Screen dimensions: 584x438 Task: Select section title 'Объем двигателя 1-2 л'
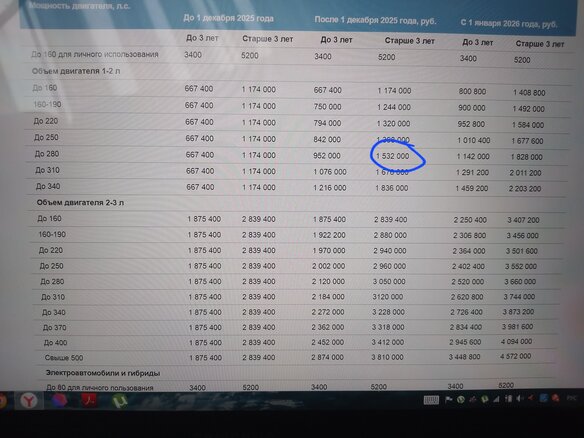click(76, 71)
